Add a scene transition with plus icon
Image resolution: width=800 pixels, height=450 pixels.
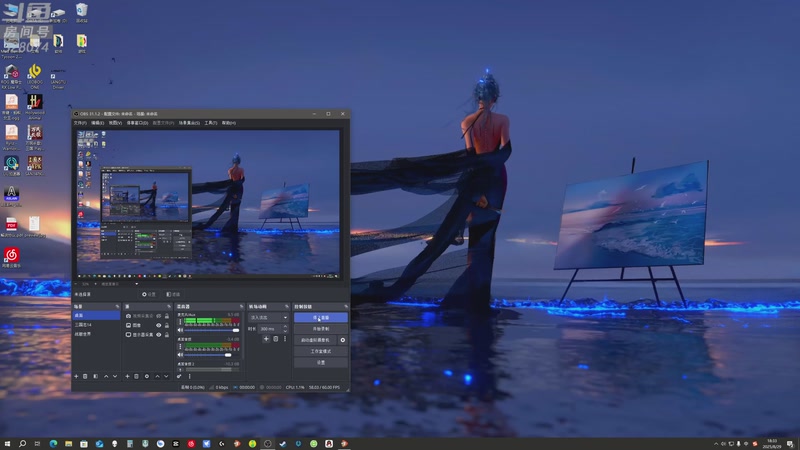coord(266,339)
